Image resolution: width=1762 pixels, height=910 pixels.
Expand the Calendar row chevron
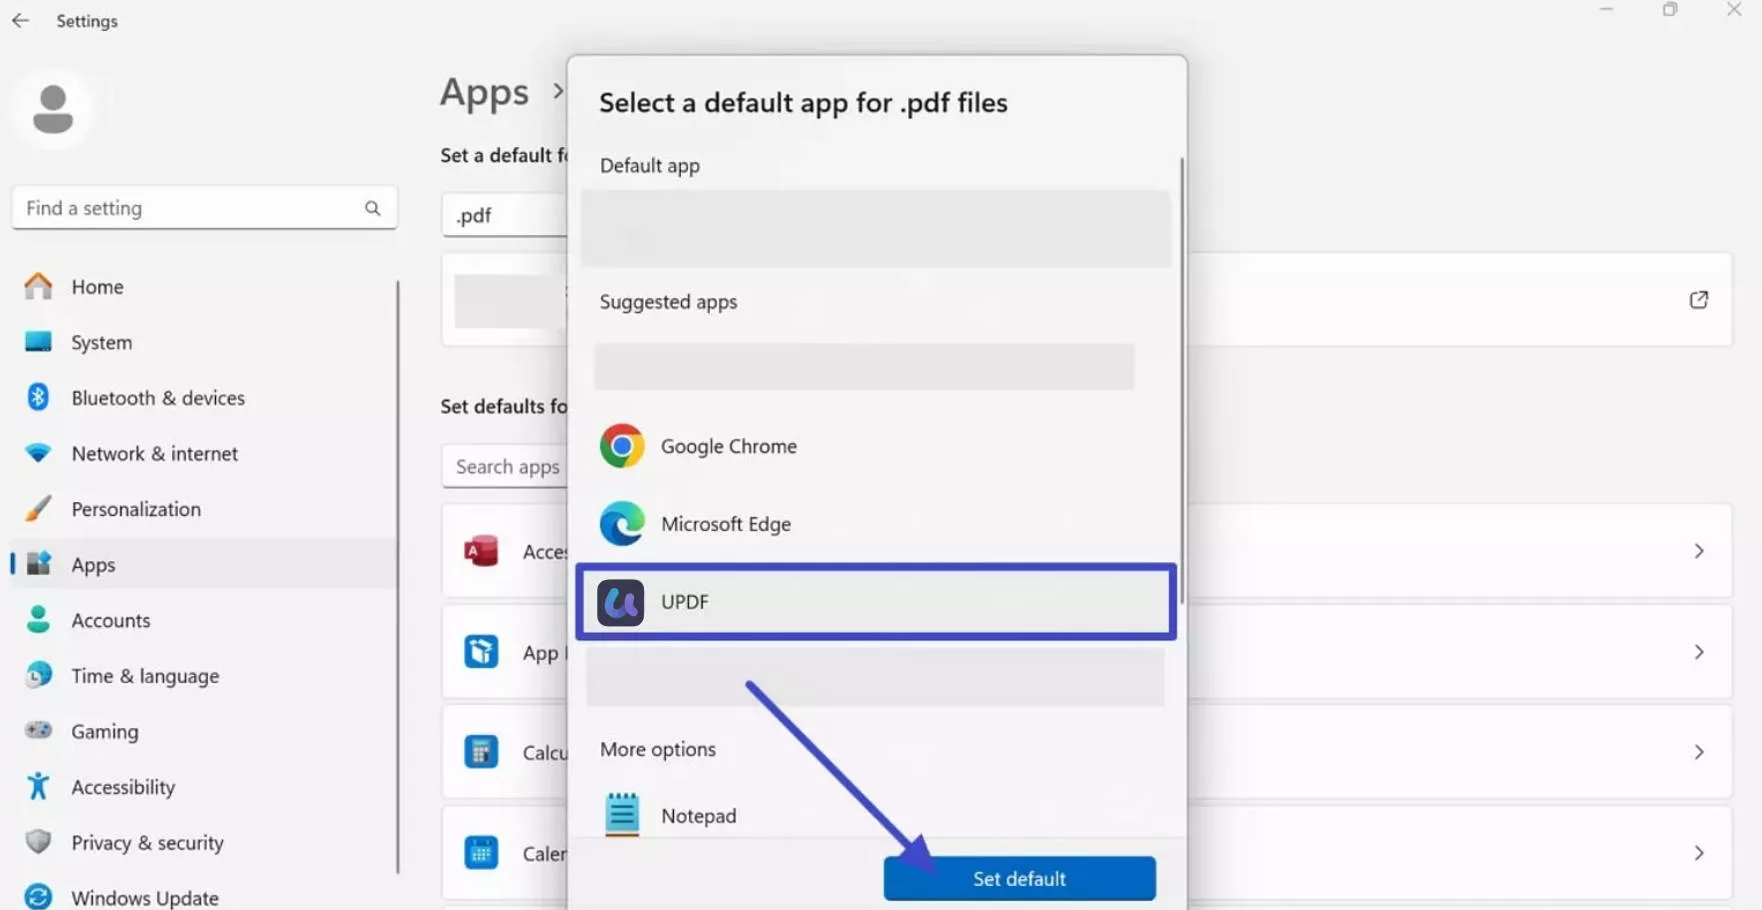click(x=1698, y=853)
